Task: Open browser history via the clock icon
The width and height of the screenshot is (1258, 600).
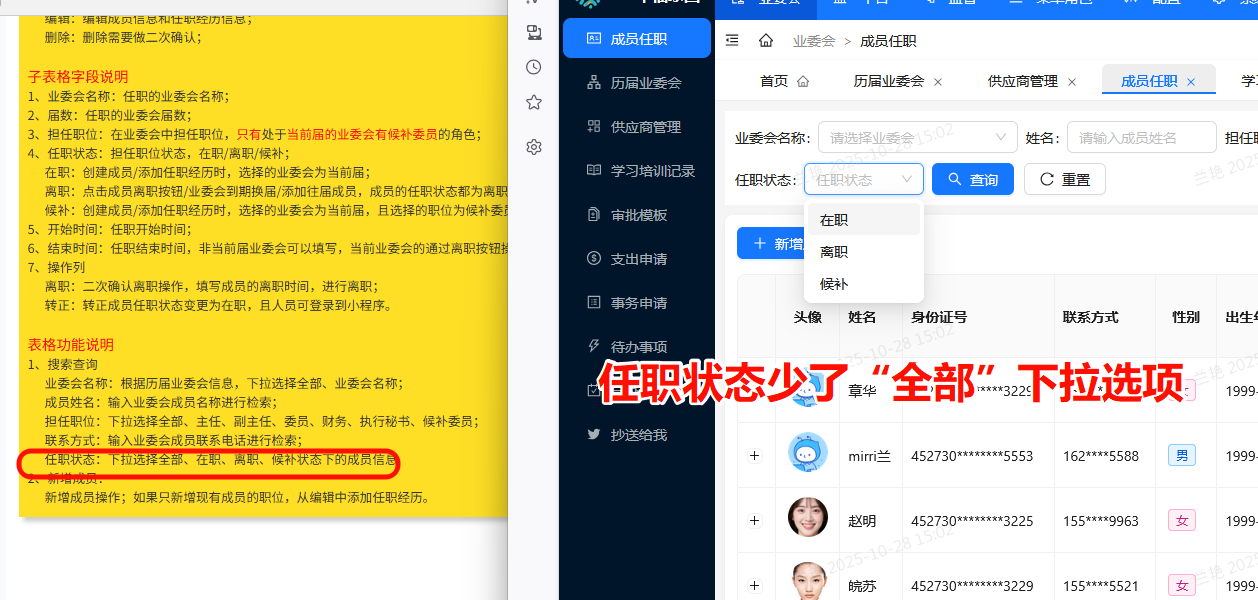Action: (533, 67)
